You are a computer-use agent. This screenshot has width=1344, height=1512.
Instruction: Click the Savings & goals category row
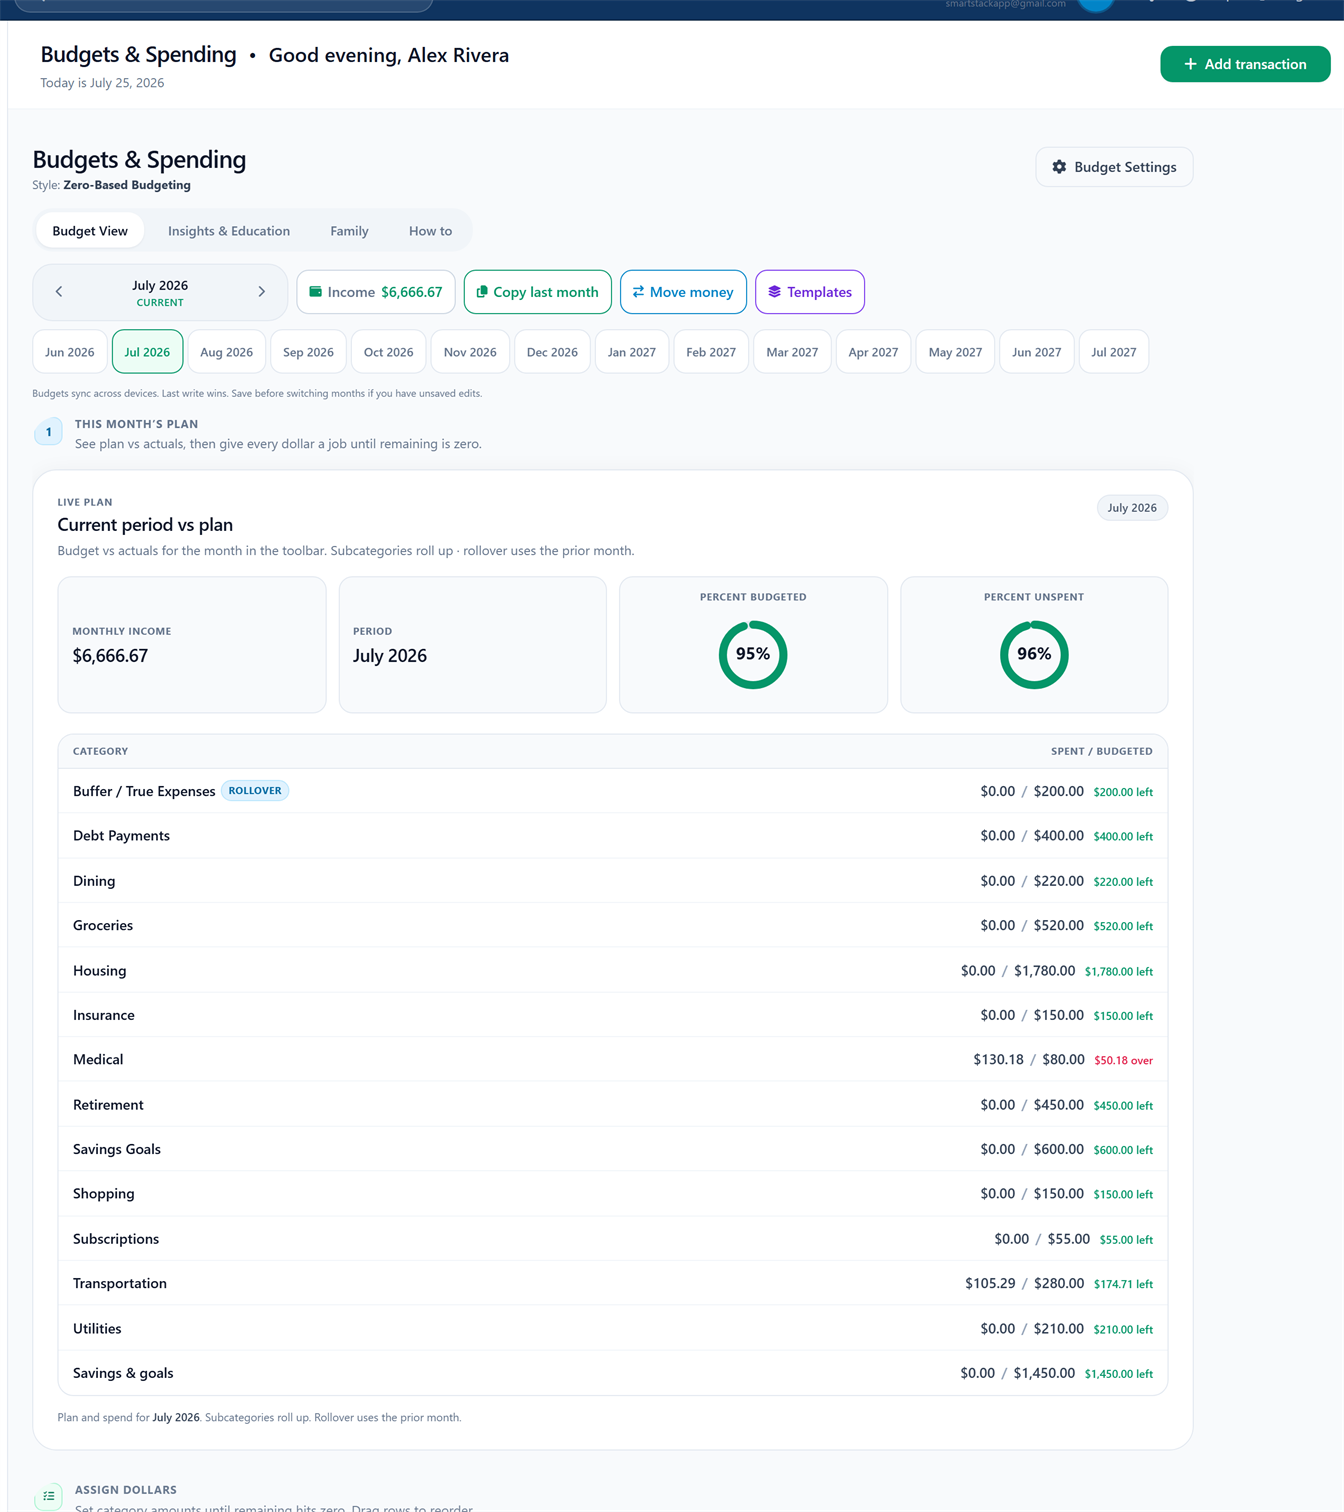pos(613,1373)
